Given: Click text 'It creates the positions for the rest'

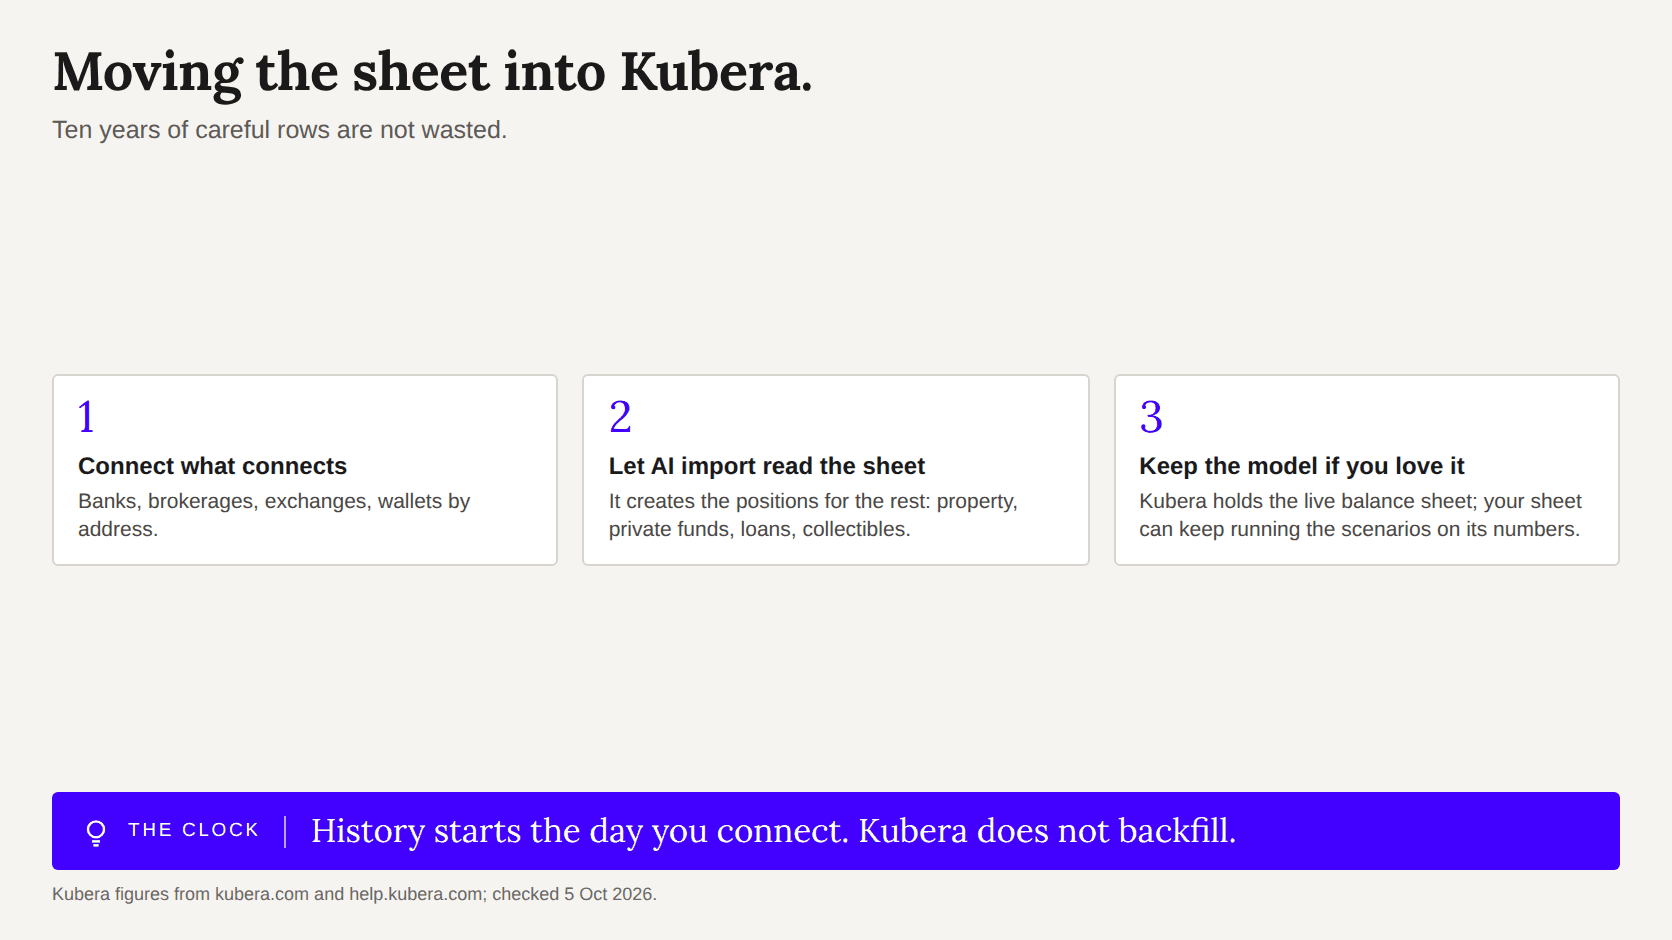Looking at the screenshot, I should point(769,501).
